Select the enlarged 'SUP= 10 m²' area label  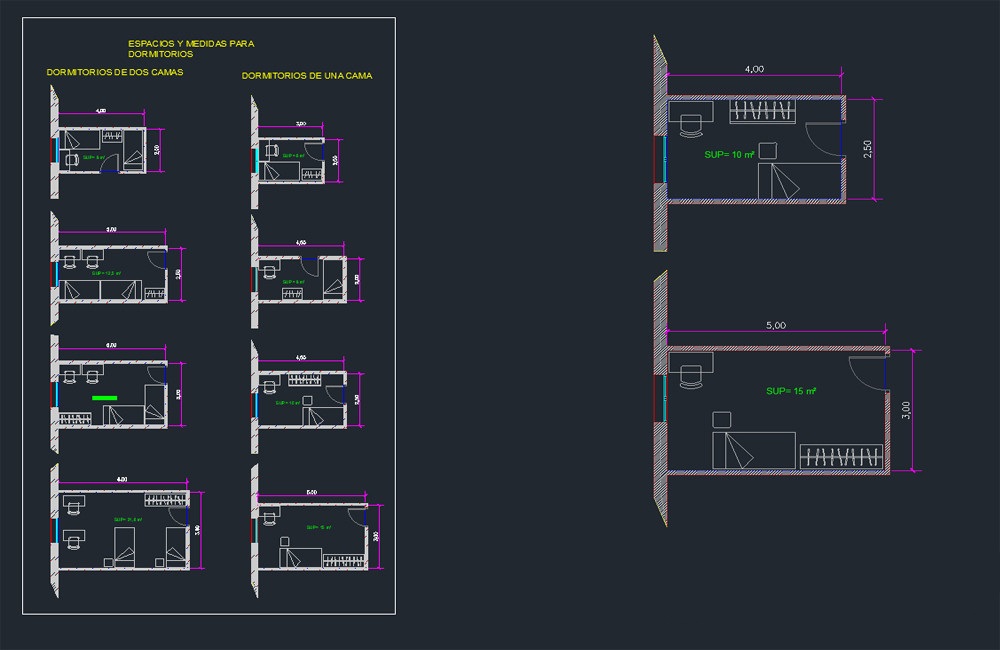click(730, 154)
